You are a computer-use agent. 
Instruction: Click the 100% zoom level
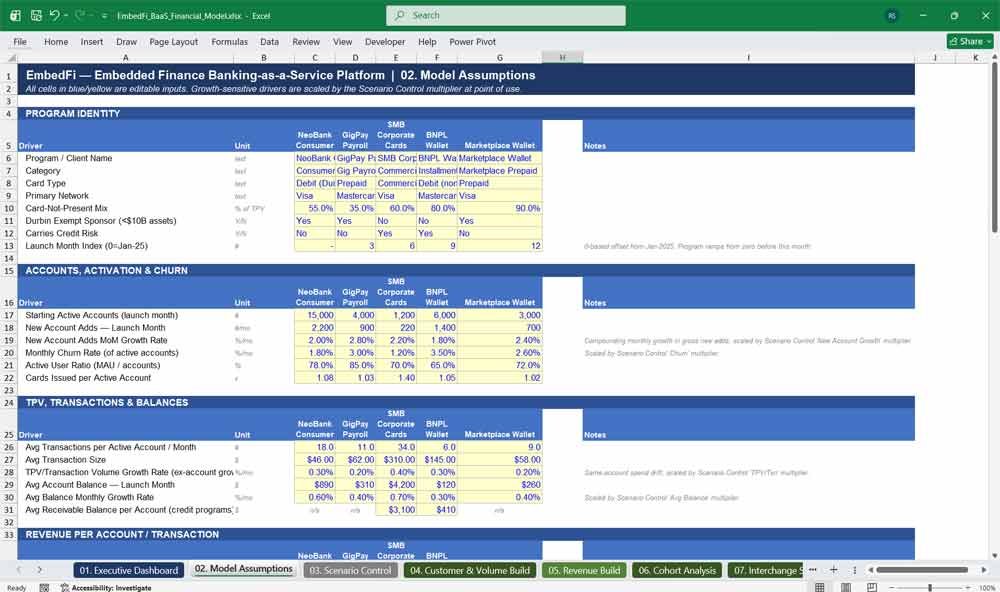coord(987,588)
